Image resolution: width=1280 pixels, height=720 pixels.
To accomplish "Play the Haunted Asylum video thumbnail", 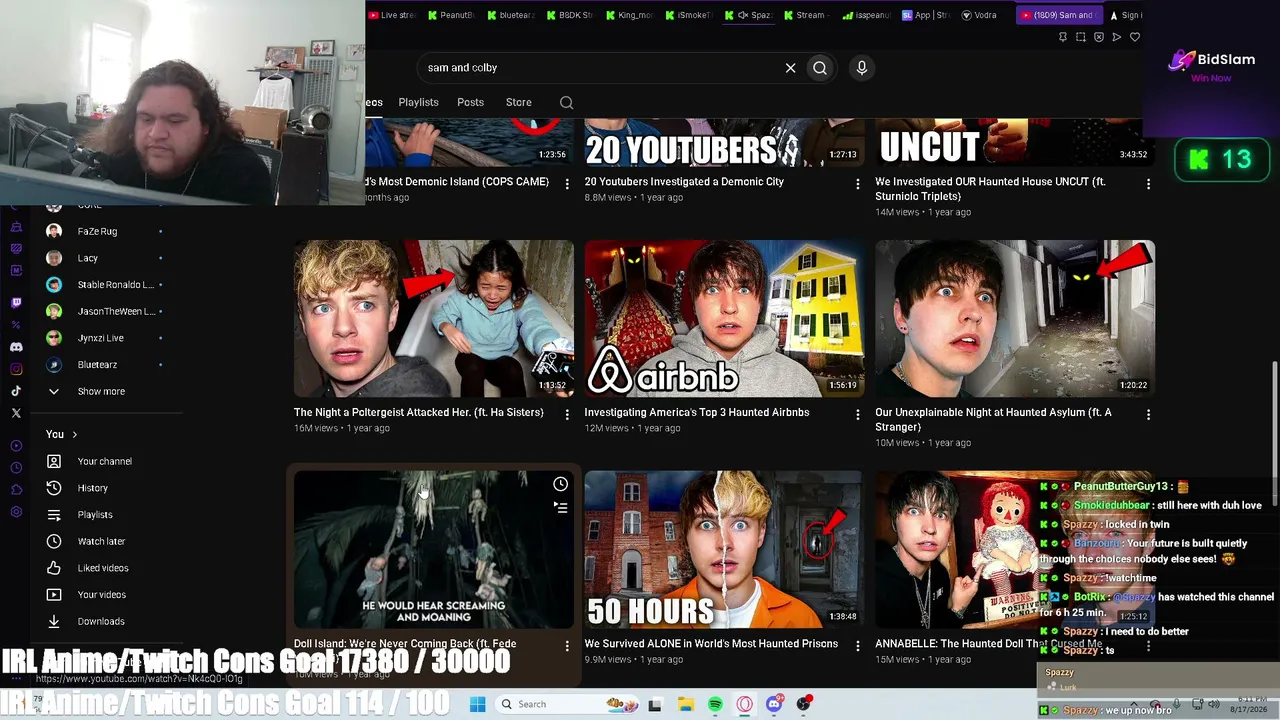I will point(1015,319).
